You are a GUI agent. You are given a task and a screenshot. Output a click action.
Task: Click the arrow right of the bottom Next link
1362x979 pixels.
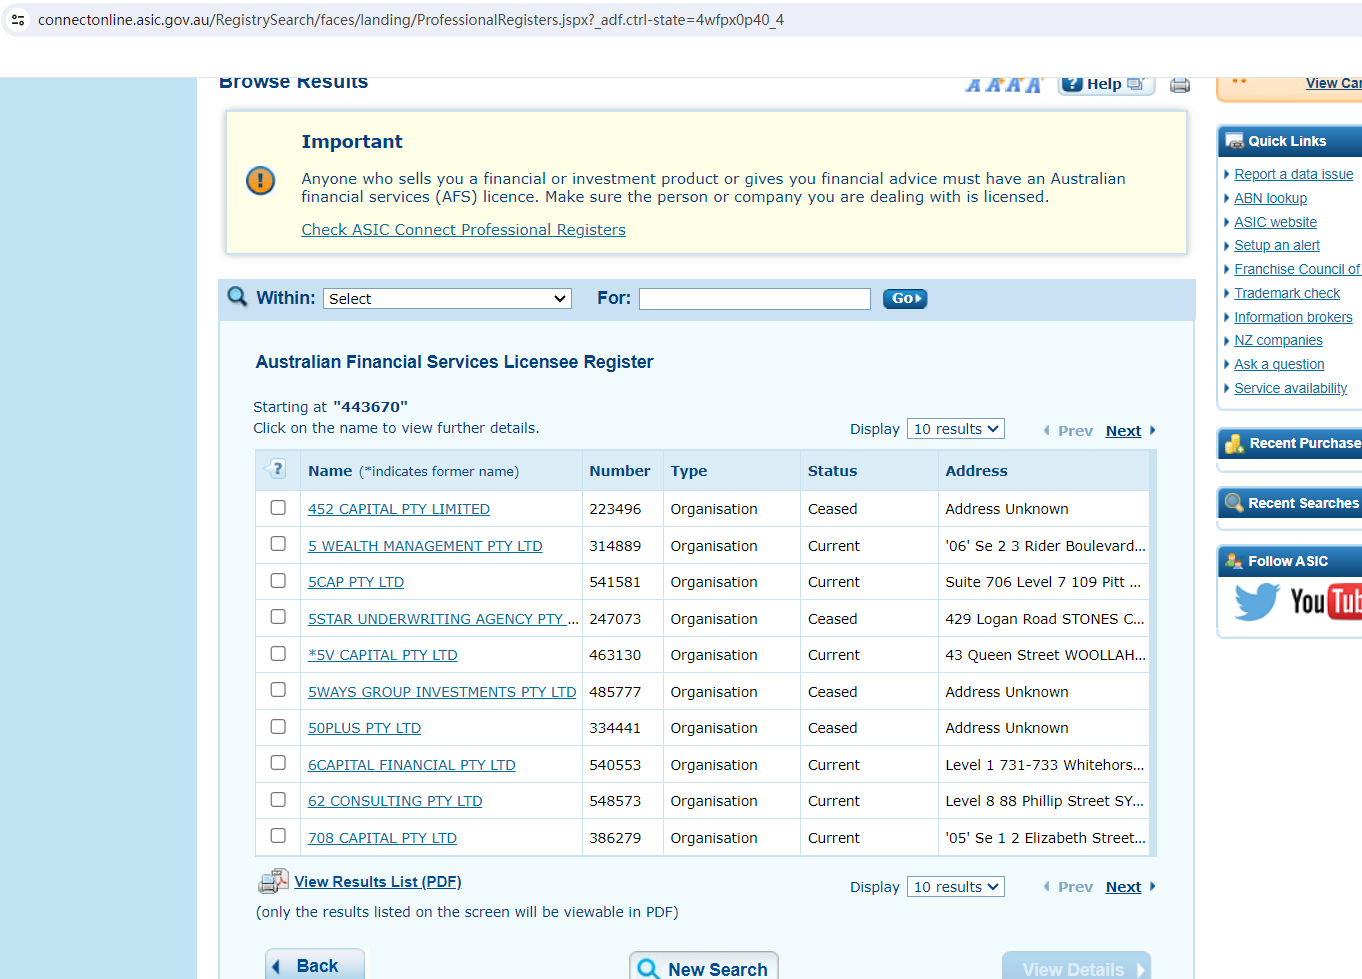1152,887
